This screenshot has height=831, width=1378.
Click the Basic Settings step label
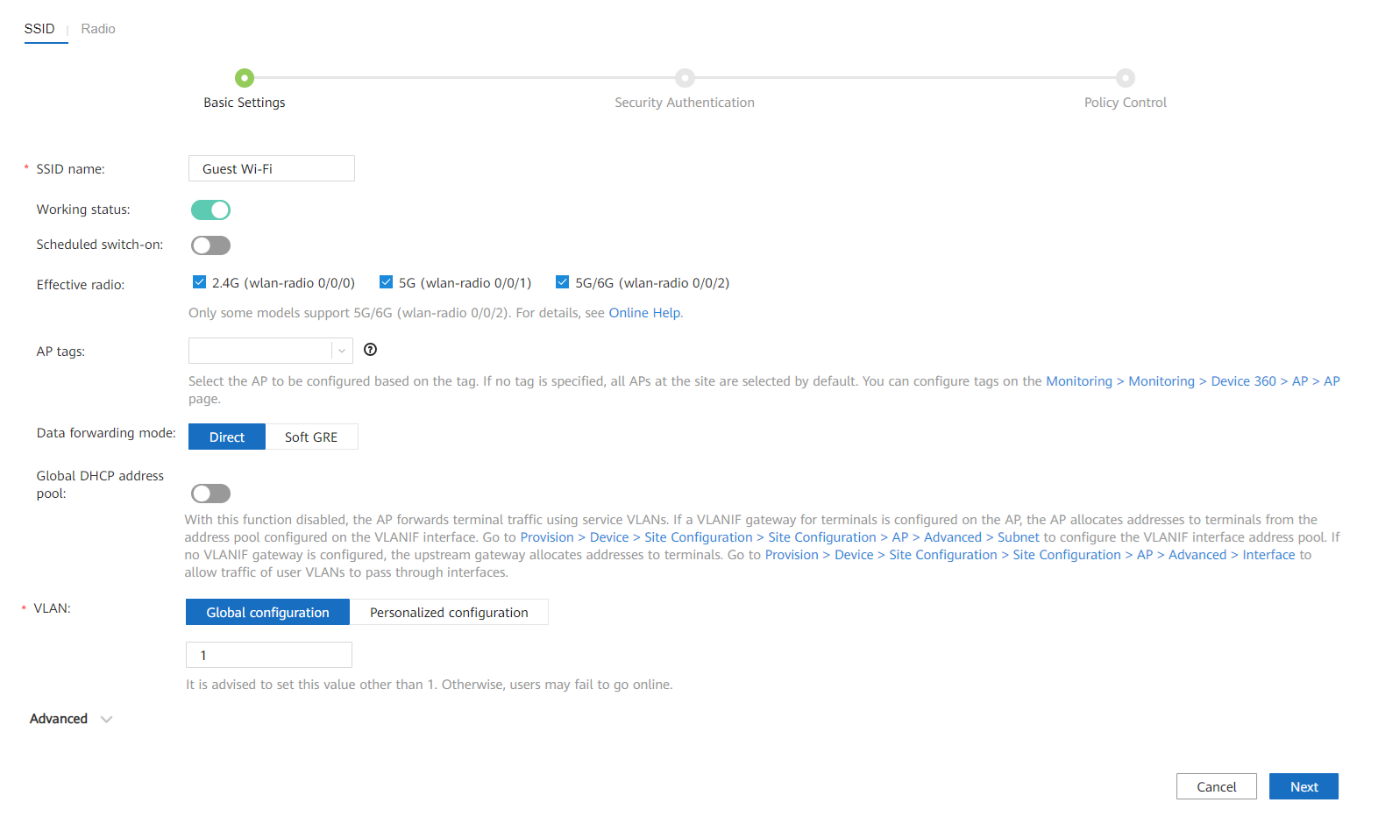pos(244,103)
